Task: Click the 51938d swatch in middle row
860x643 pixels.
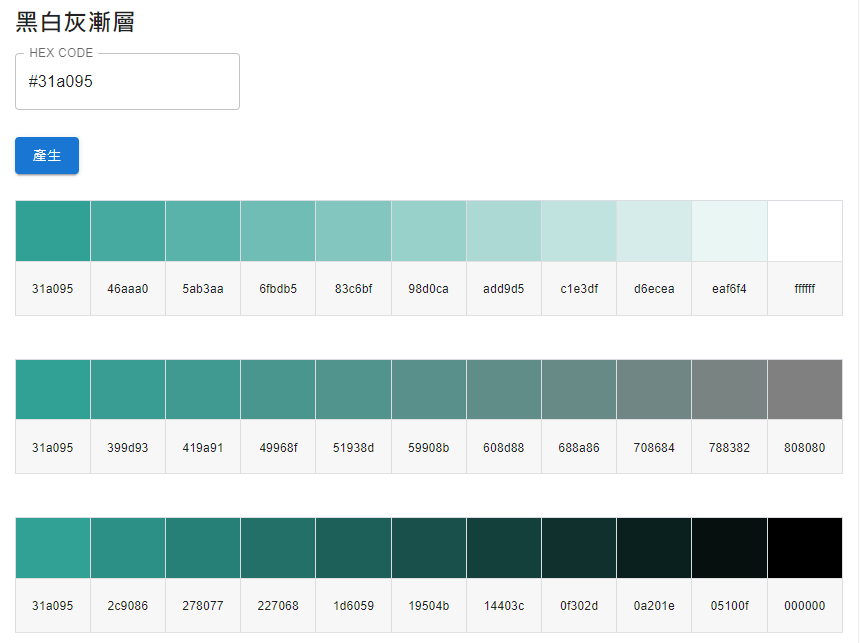Action: tap(353, 388)
